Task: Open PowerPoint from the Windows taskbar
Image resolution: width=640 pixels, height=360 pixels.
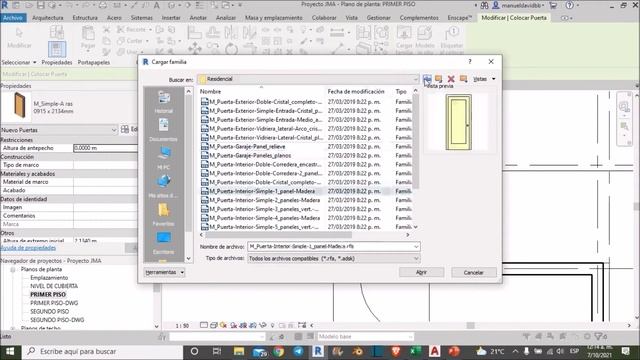Action: [x=454, y=351]
